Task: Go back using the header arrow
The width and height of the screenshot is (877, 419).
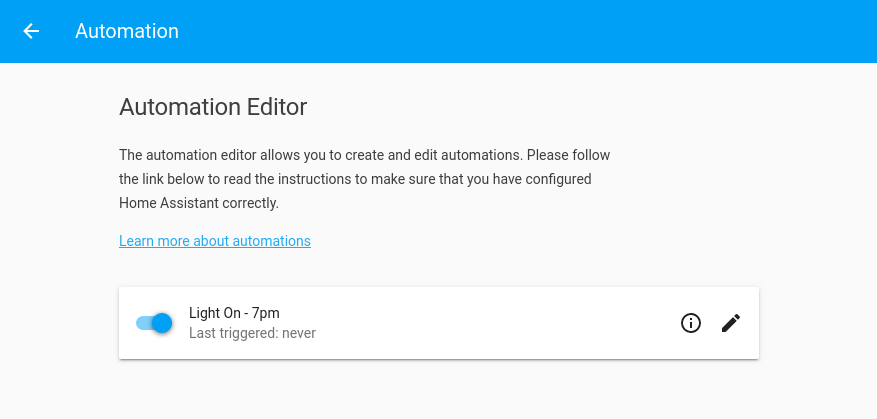Action: (31, 31)
